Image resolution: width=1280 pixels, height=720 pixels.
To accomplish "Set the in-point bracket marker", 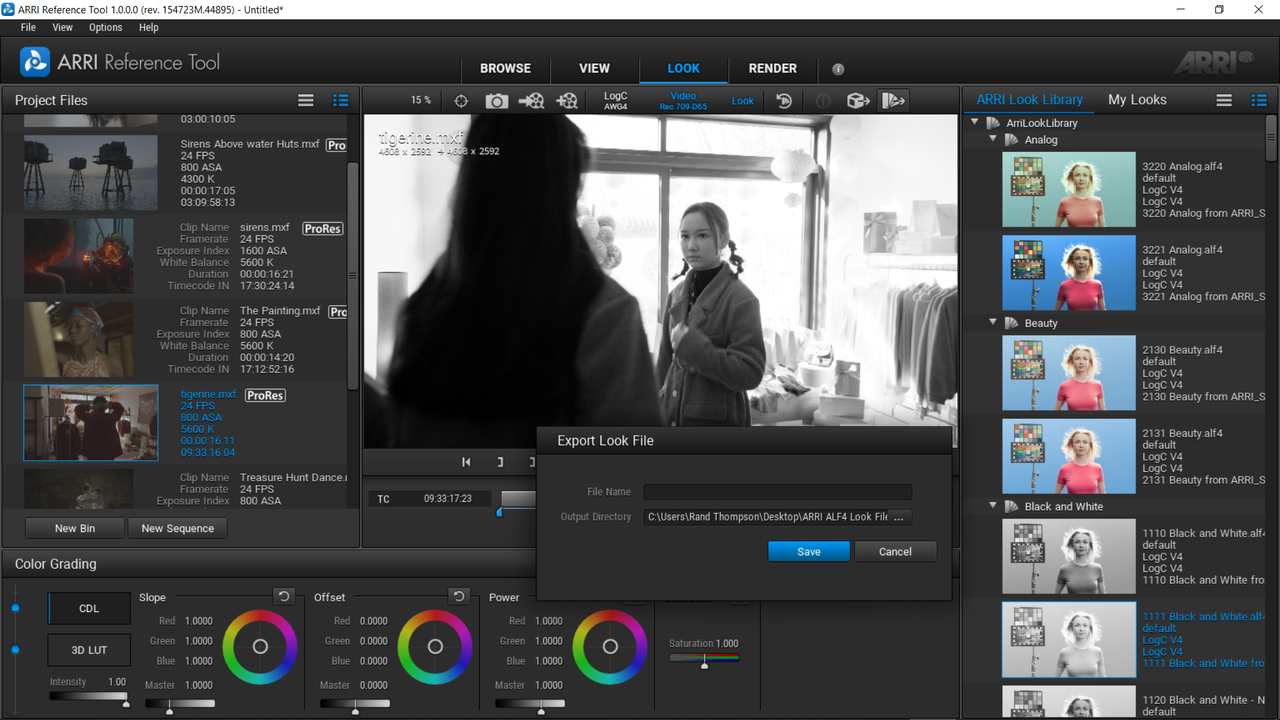I will 500,462.
